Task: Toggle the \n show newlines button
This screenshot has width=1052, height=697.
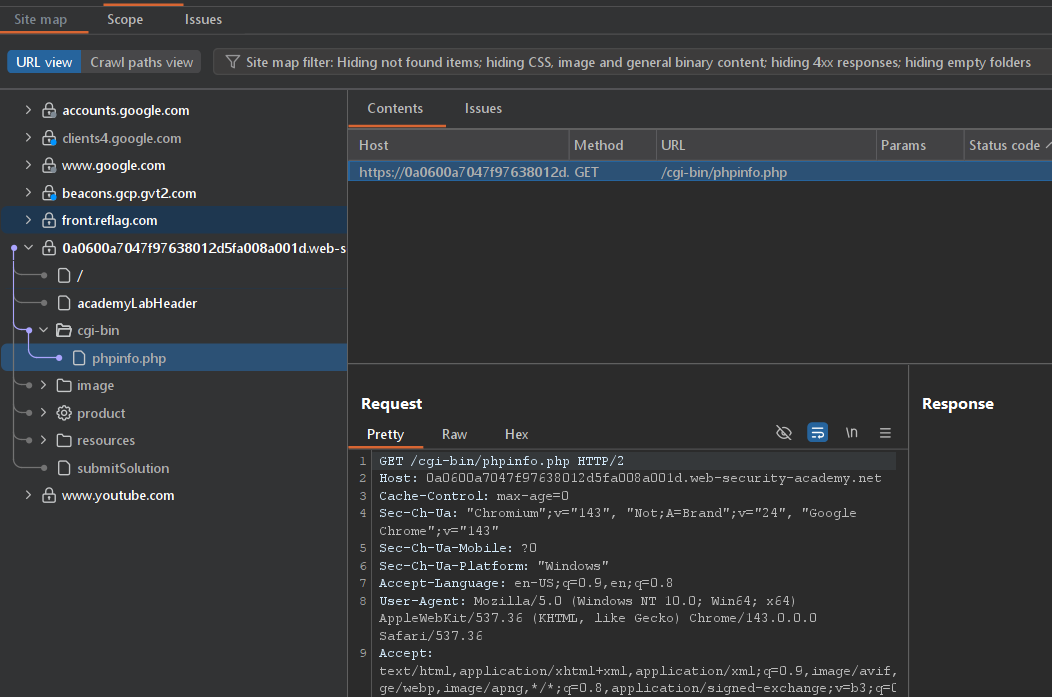Action: point(852,433)
